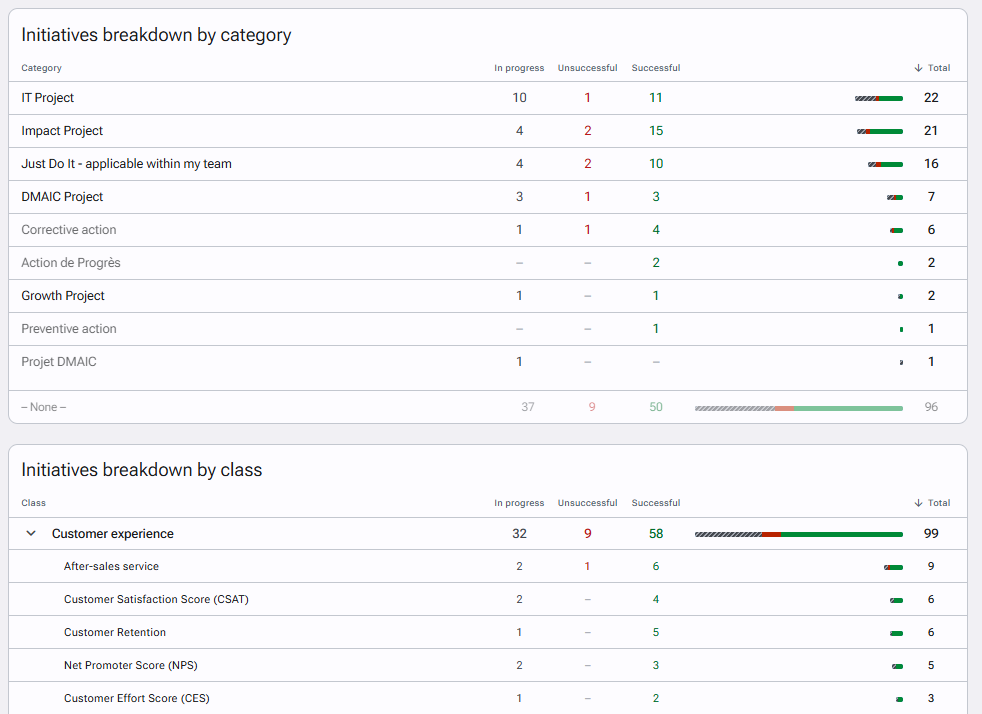Click Impact Project total 21

[931, 131]
